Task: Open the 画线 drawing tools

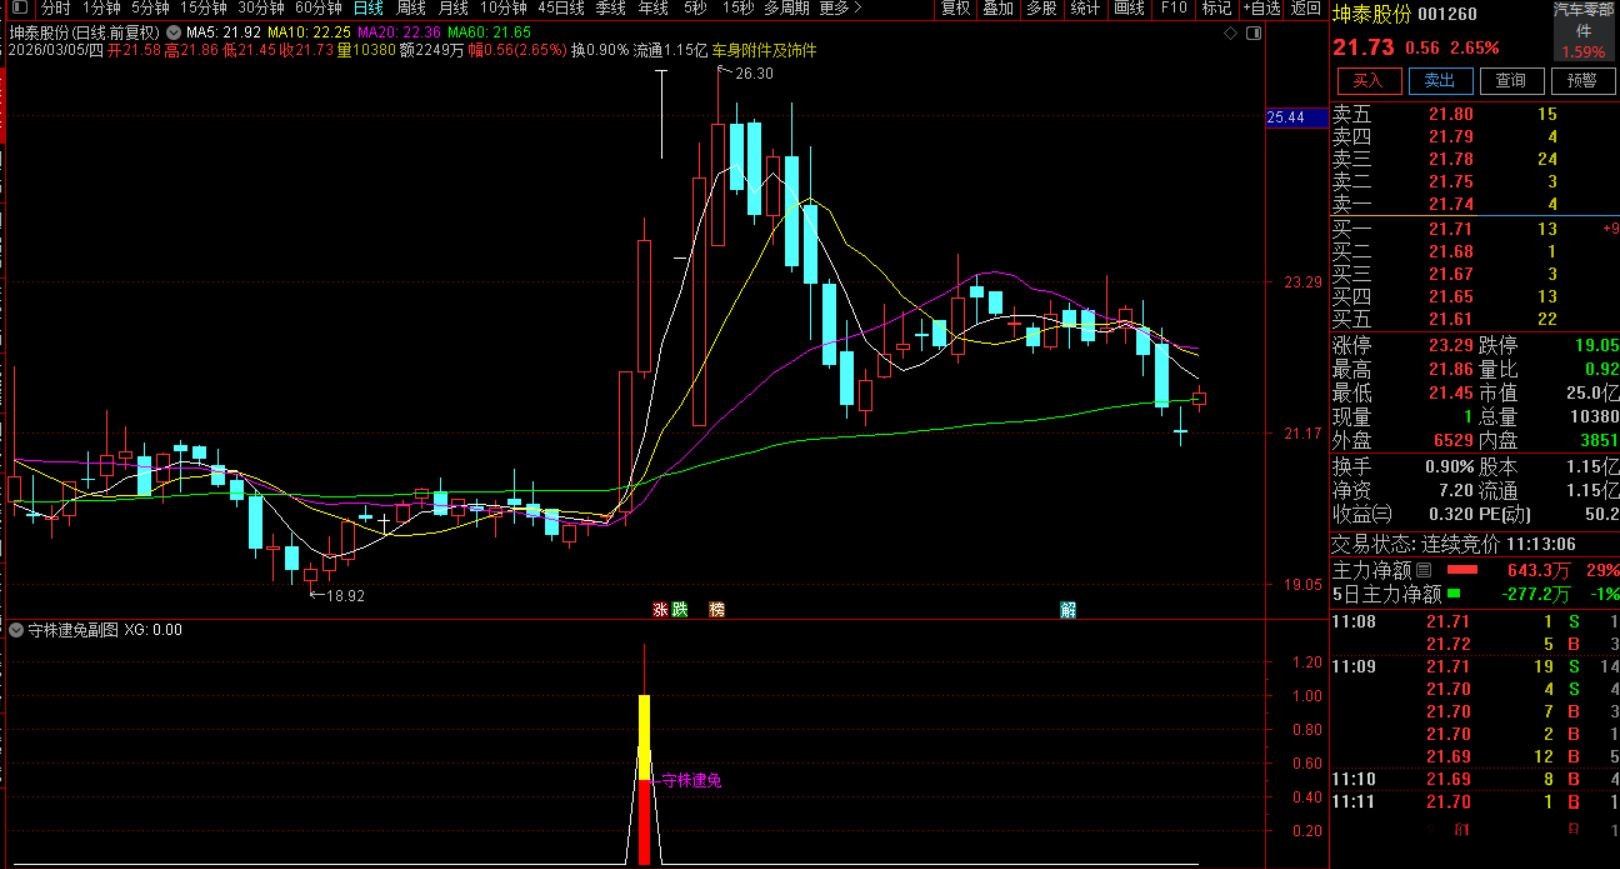Action: (x=1129, y=8)
